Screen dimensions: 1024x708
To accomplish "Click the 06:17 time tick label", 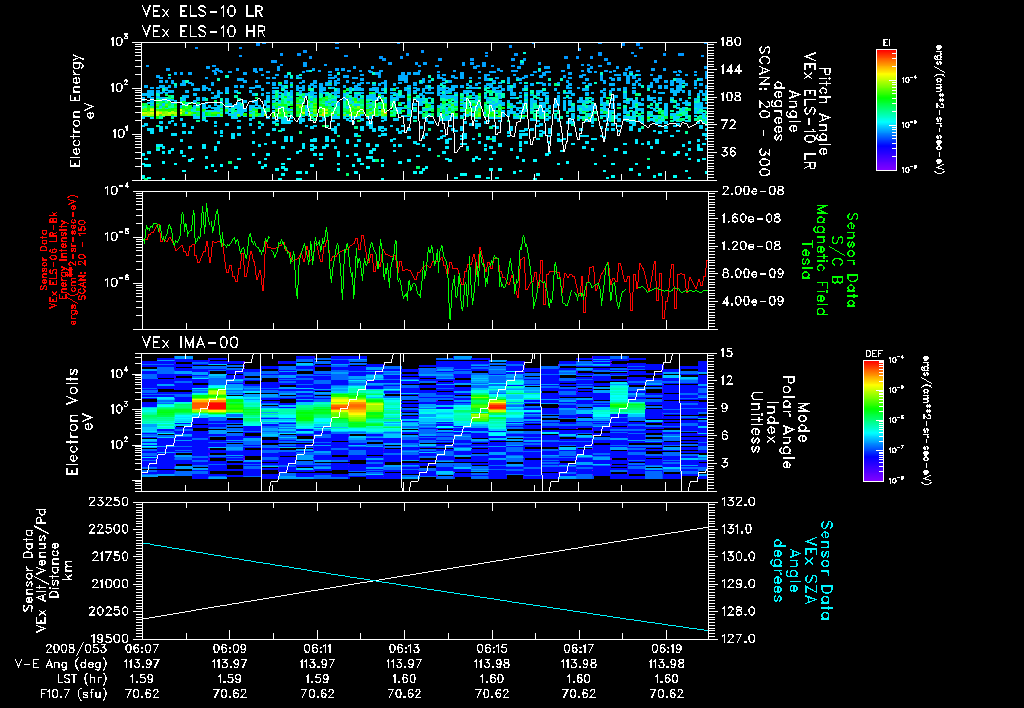I will (x=579, y=649).
